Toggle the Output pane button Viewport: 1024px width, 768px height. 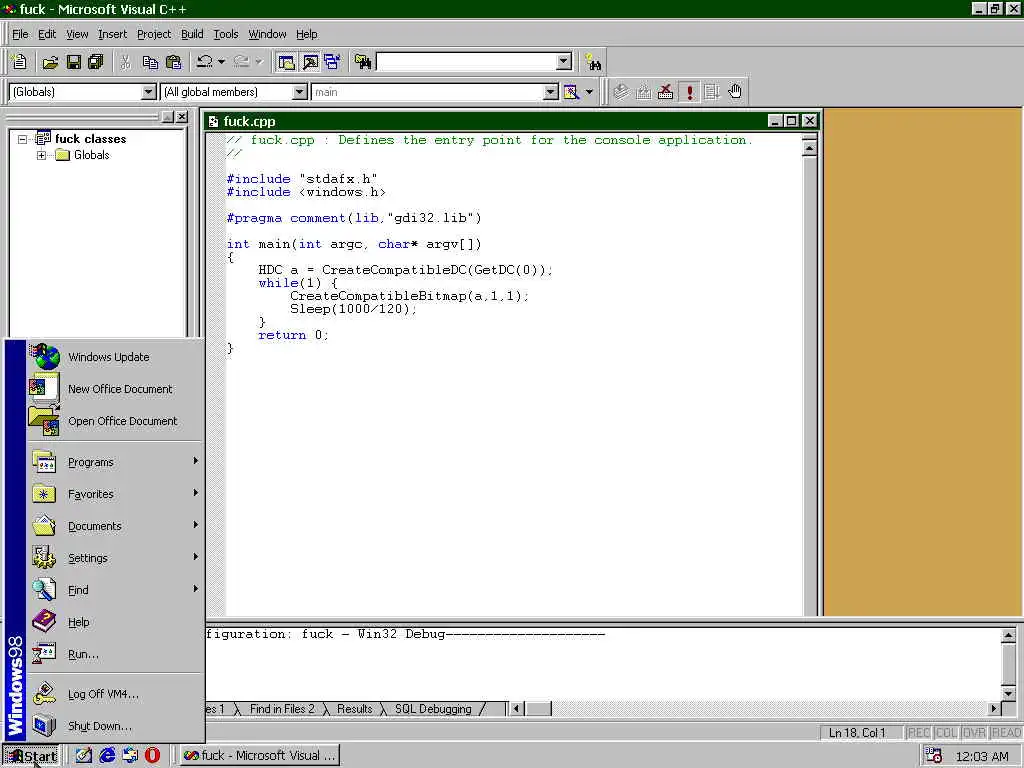[310, 62]
